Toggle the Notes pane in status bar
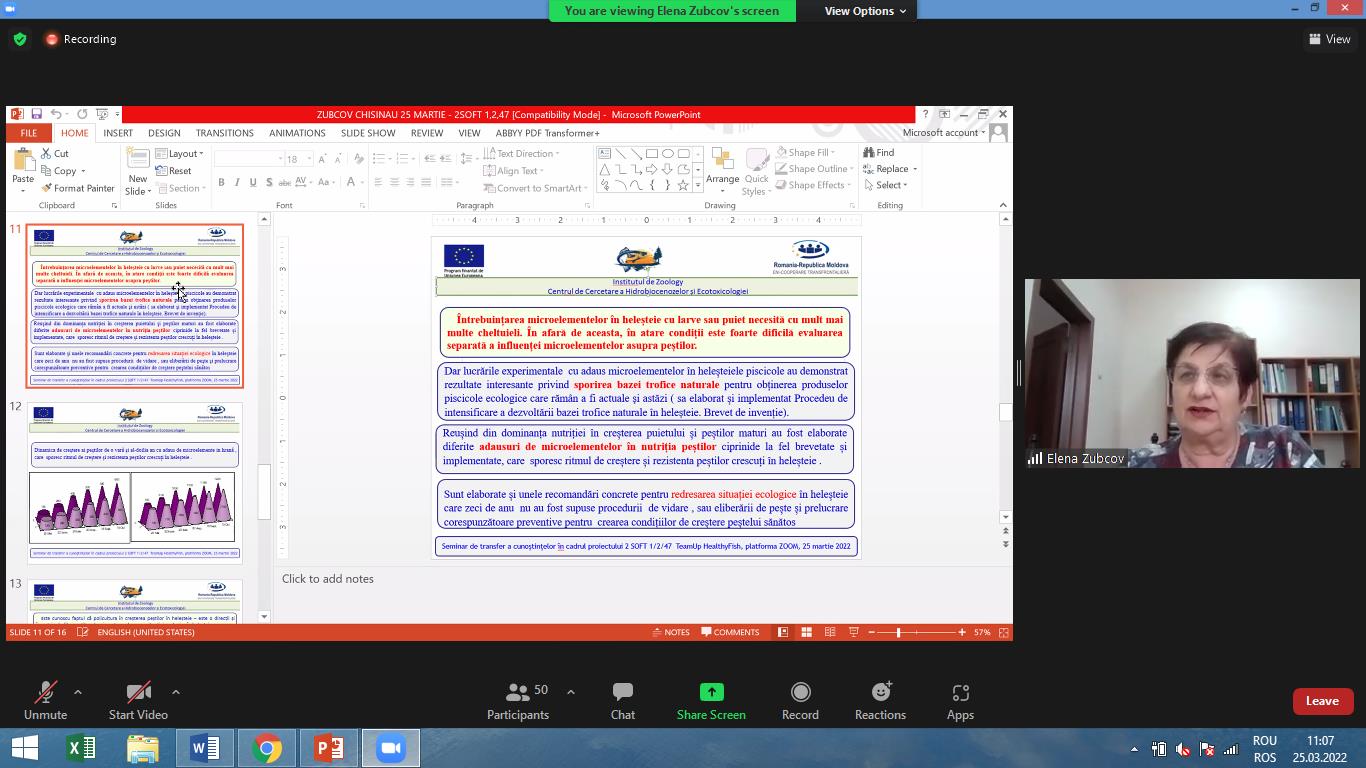Viewport: 1366px width, 768px height. (670, 632)
